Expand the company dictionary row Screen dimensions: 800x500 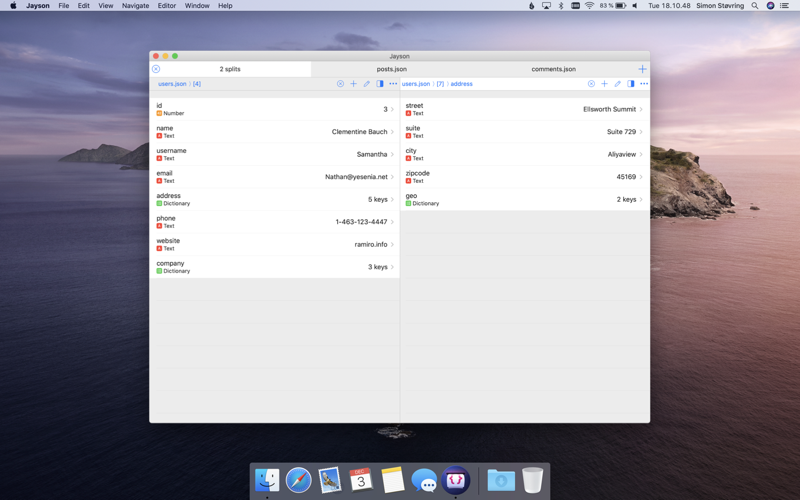point(274,267)
